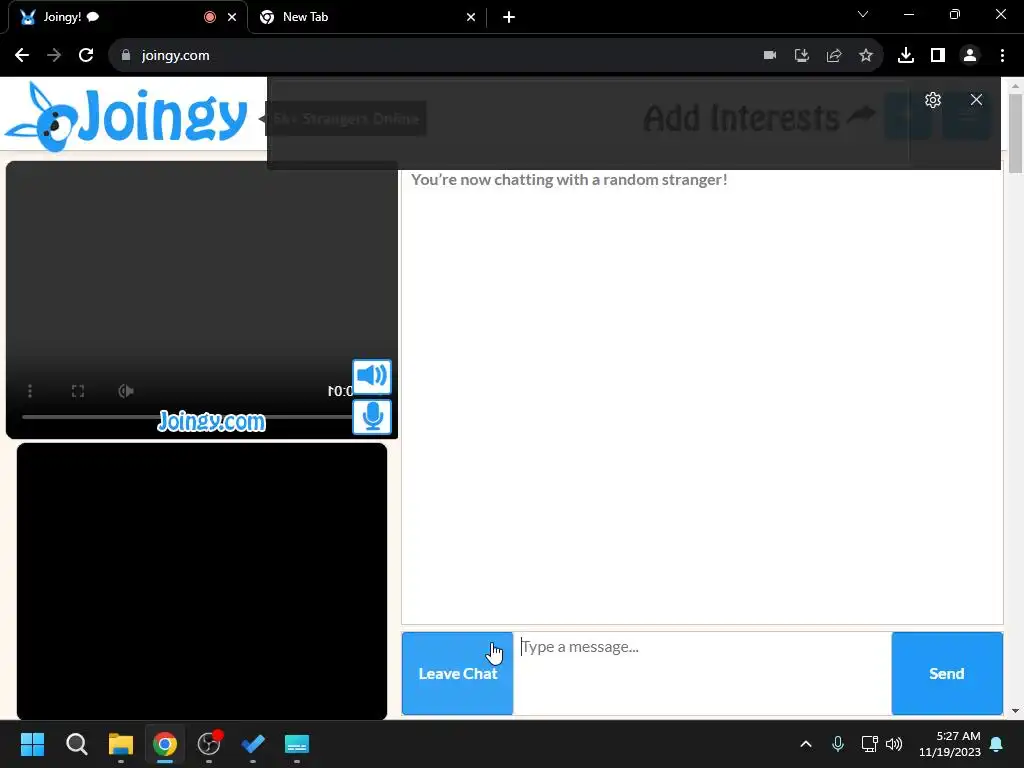Open File Explorer from taskbar
Viewport: 1024px width, 768px height.
(x=121, y=744)
